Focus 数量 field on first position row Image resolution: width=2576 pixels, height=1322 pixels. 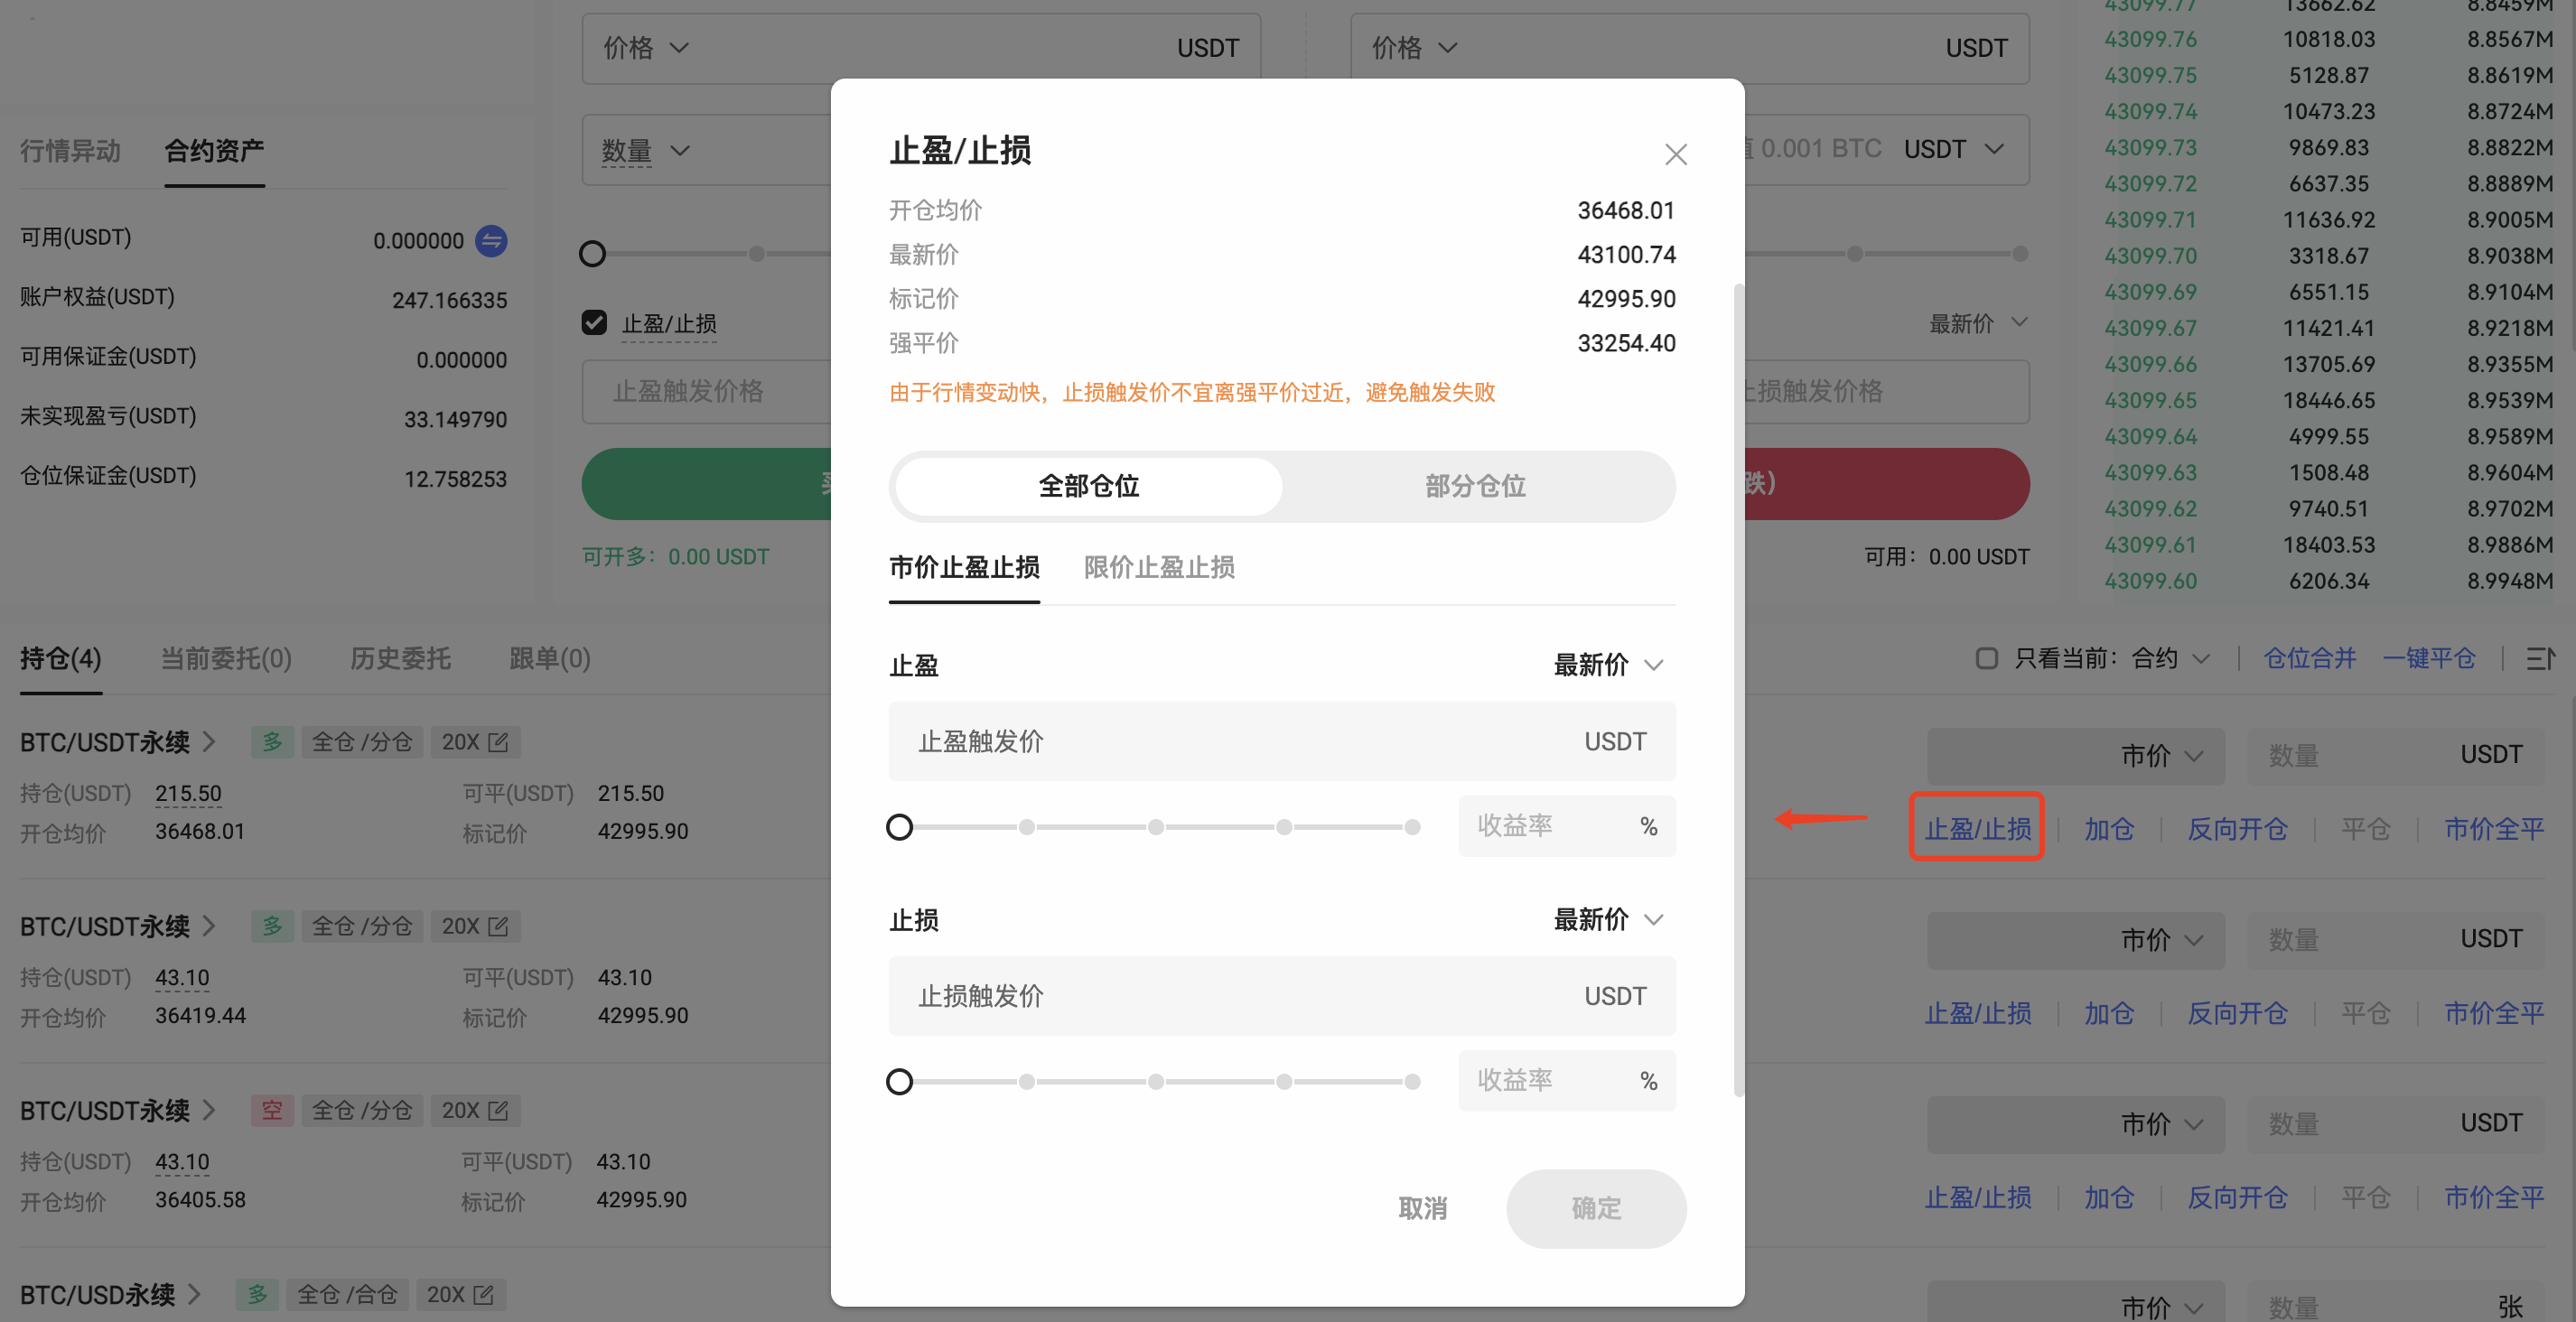(x=2395, y=756)
